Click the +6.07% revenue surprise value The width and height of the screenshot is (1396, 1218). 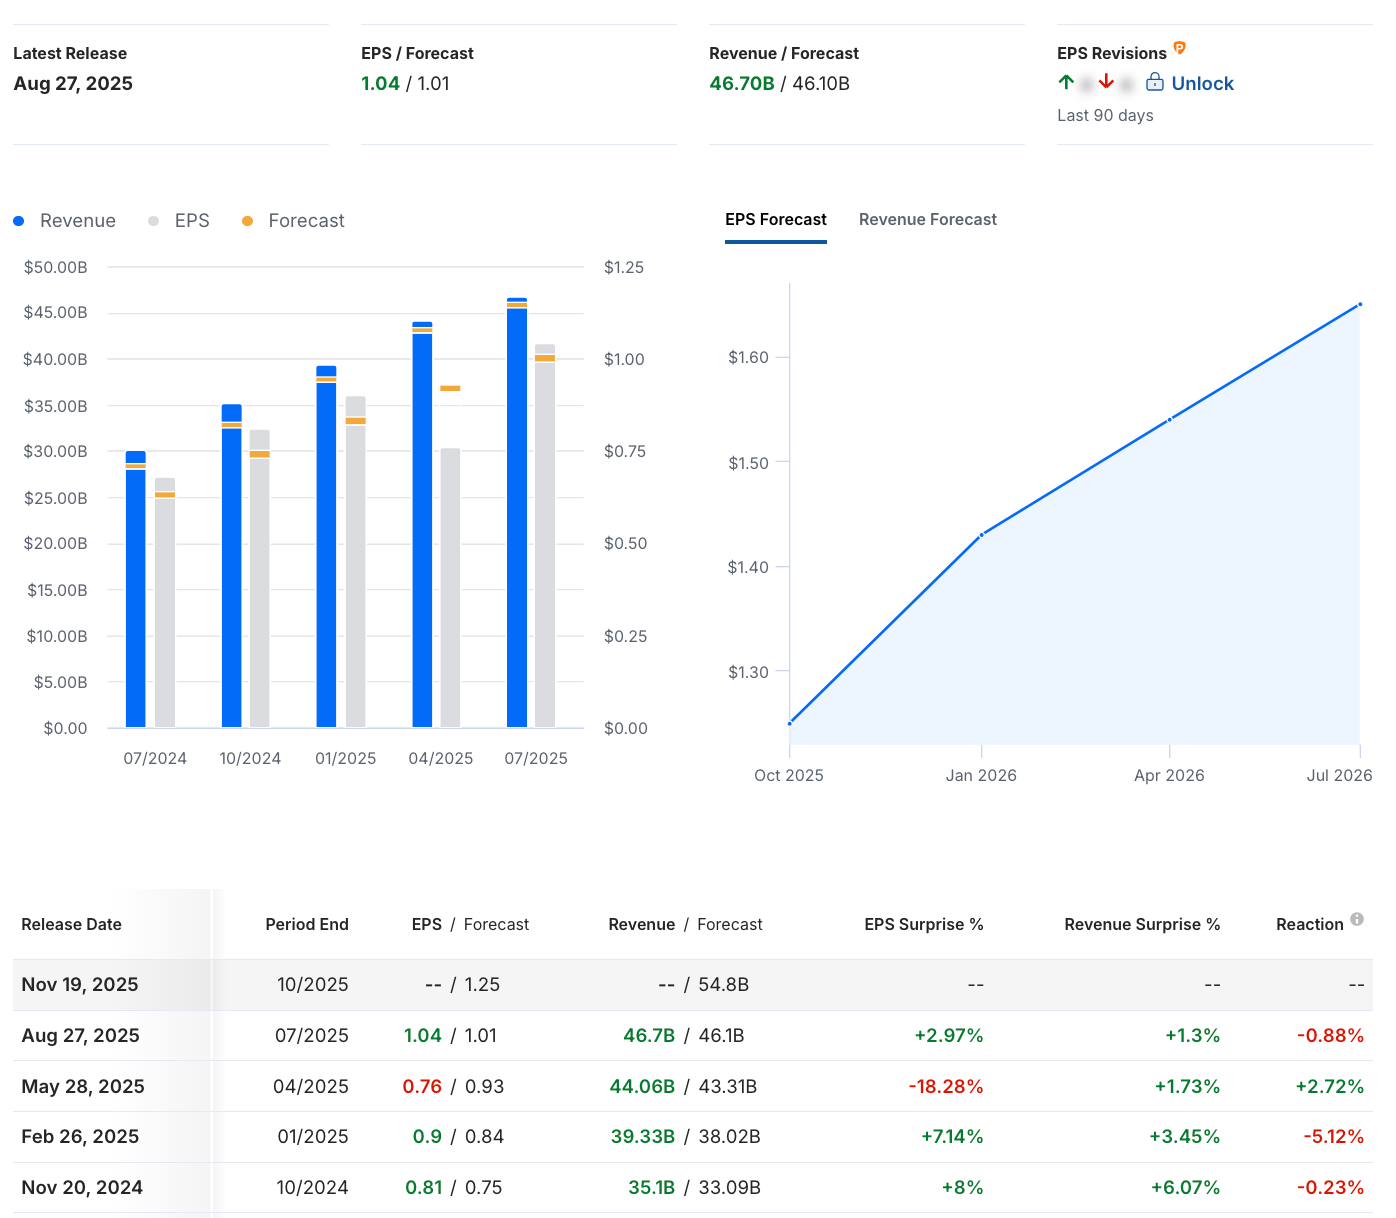(1185, 1188)
